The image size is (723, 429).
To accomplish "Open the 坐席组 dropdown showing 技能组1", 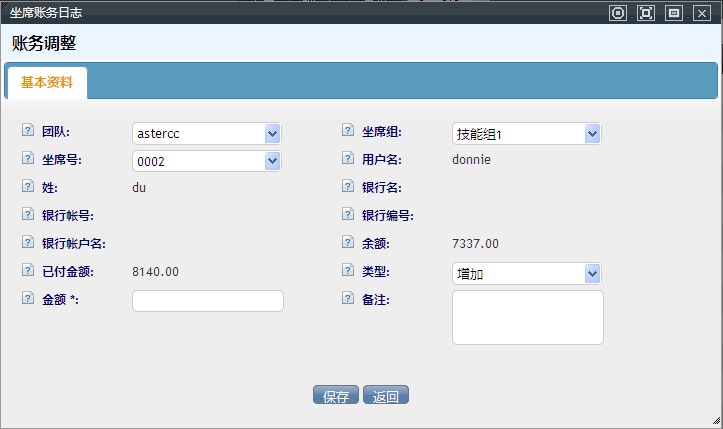I will pos(527,133).
